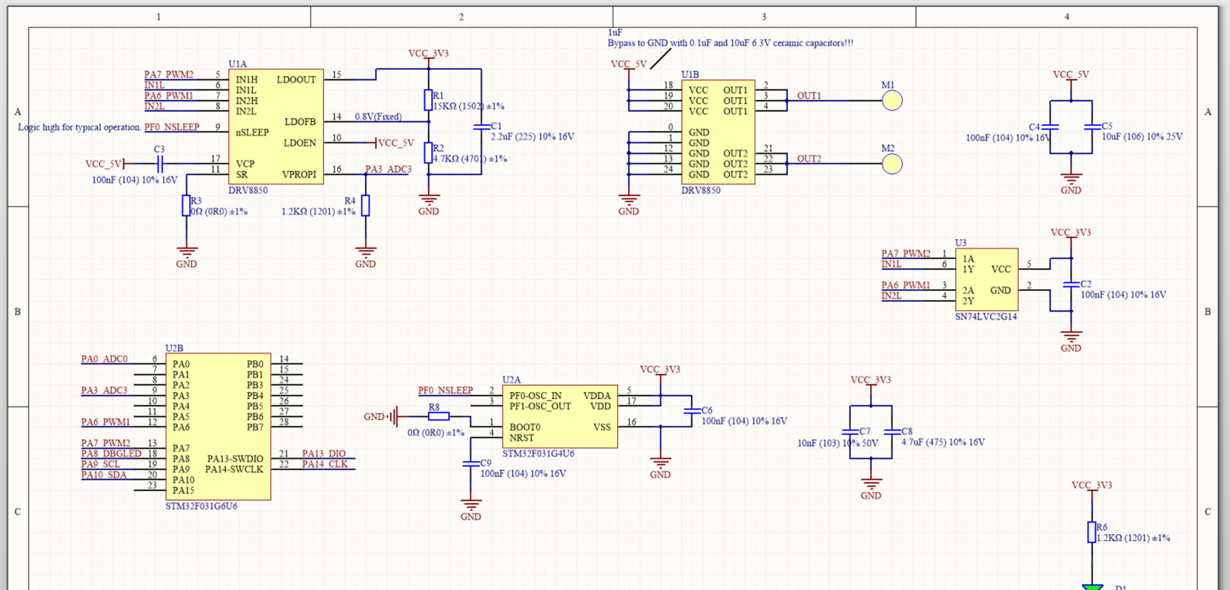Viewport: 1230px width, 590px height.
Task: Click the M2 motor pad circle
Action: pos(891,164)
